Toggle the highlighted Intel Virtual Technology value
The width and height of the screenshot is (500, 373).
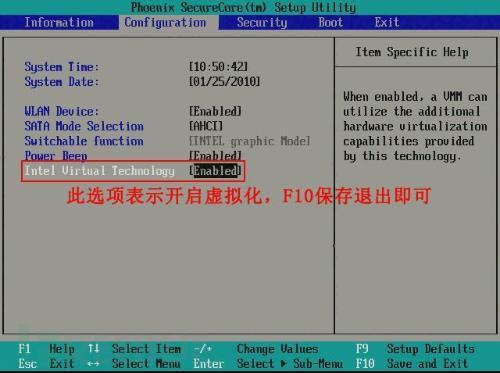point(215,171)
